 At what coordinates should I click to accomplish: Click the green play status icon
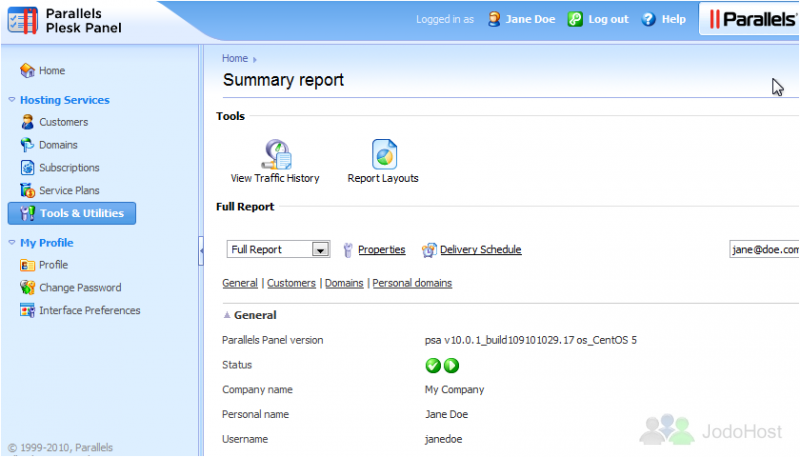click(x=452, y=365)
